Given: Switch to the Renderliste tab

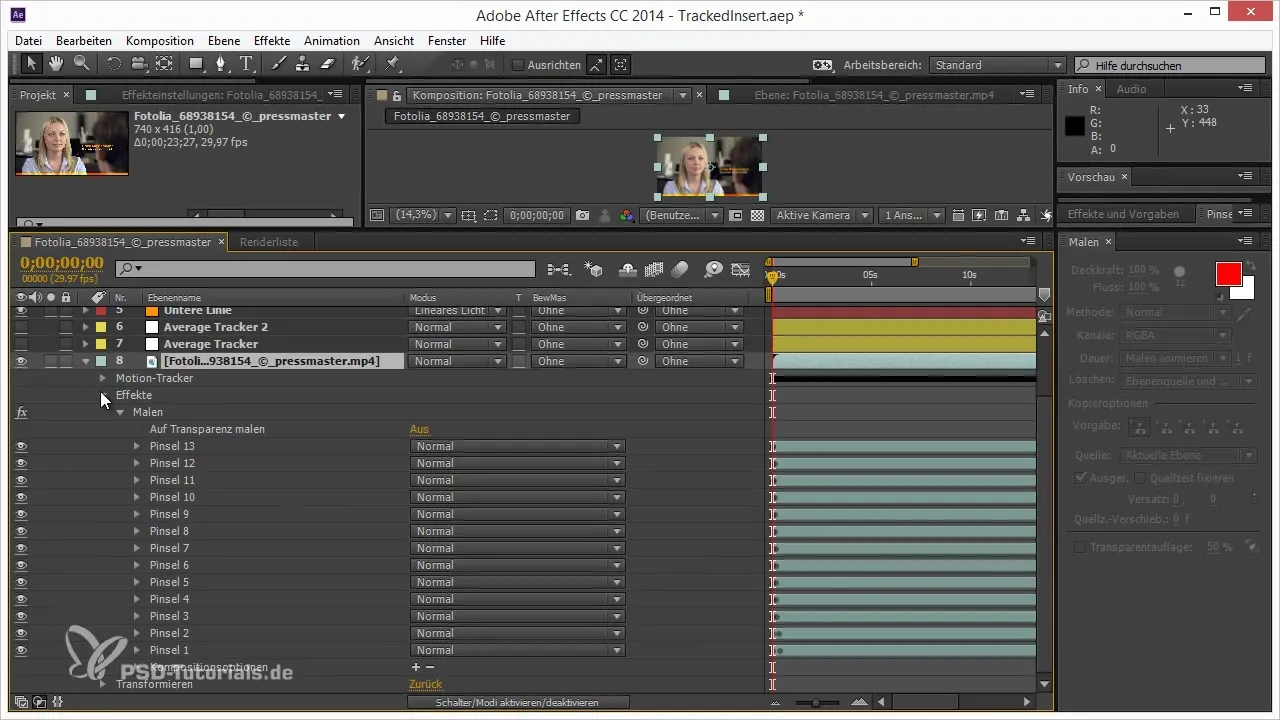Looking at the screenshot, I should (267, 242).
